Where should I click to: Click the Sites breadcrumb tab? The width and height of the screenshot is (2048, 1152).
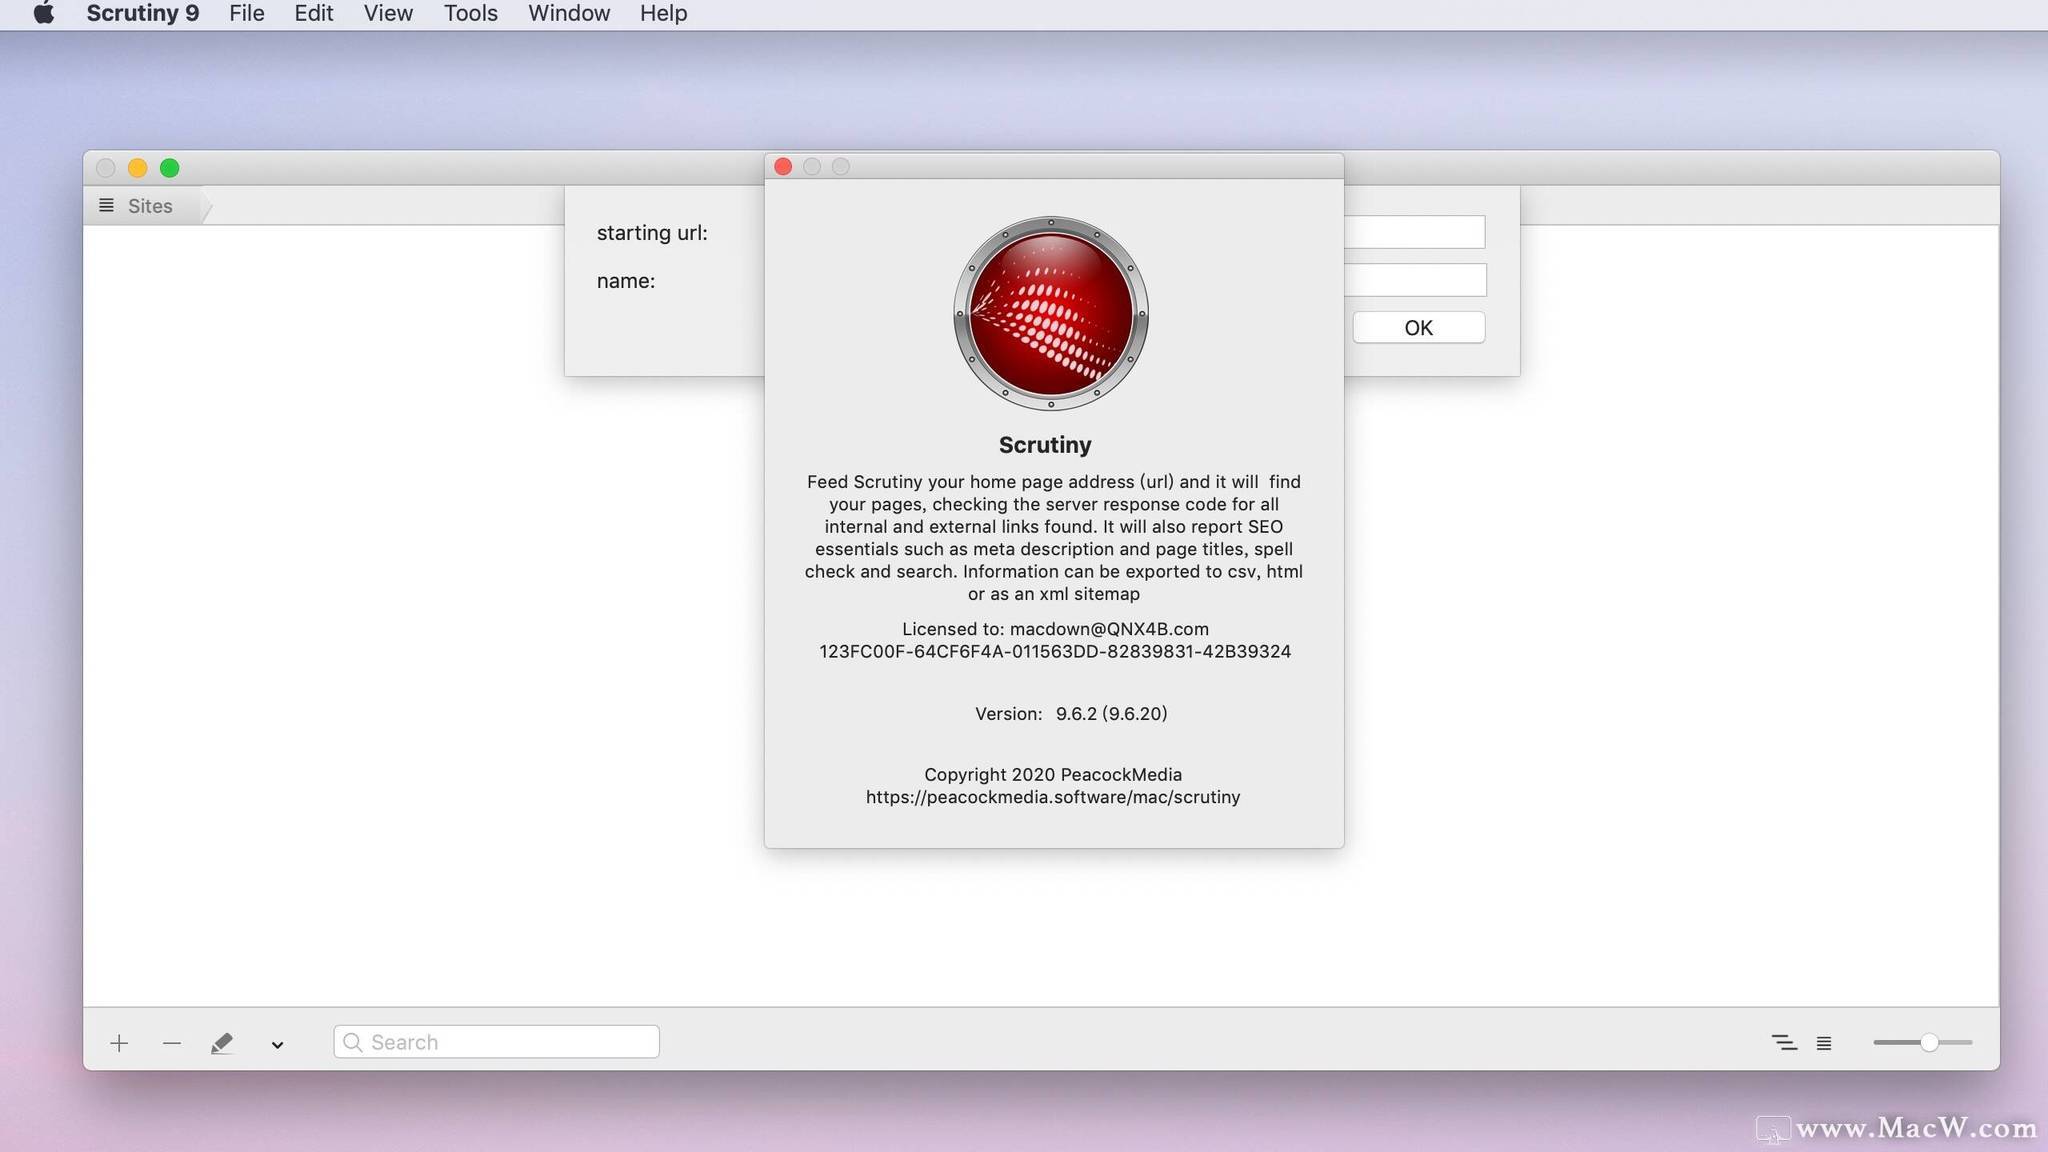coord(150,206)
